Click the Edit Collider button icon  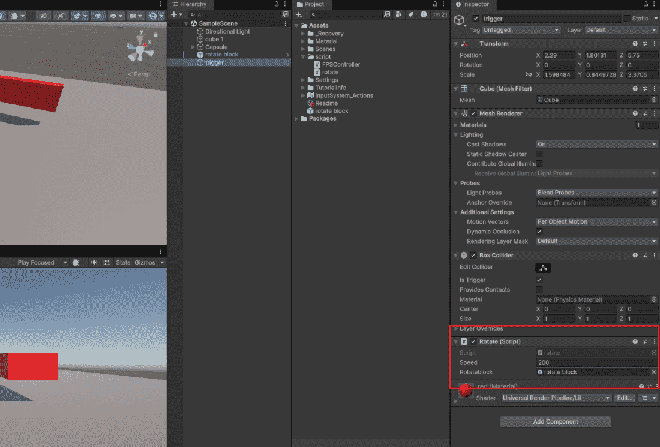point(543,268)
